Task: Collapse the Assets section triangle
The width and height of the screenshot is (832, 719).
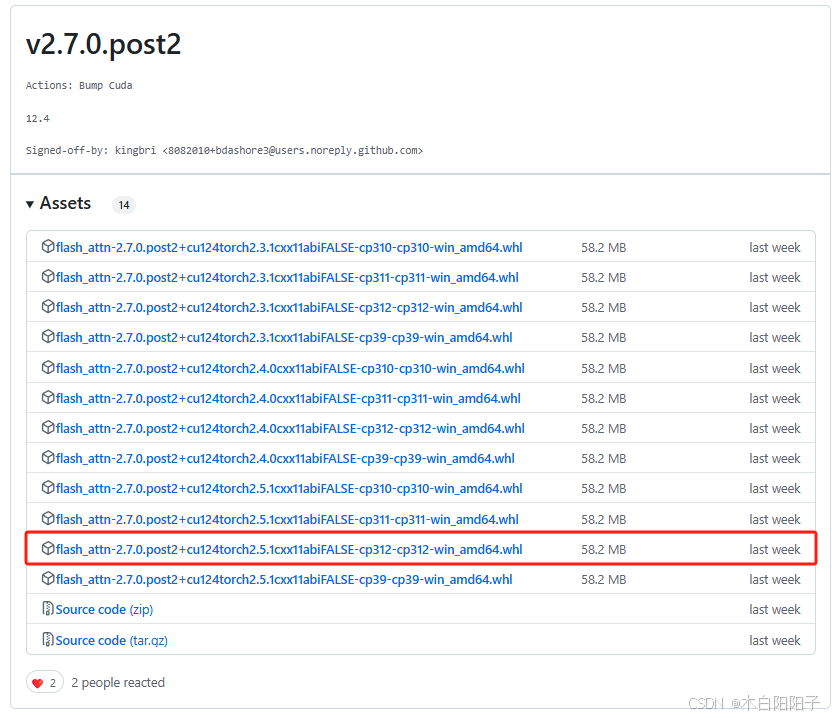Action: [x=30, y=204]
